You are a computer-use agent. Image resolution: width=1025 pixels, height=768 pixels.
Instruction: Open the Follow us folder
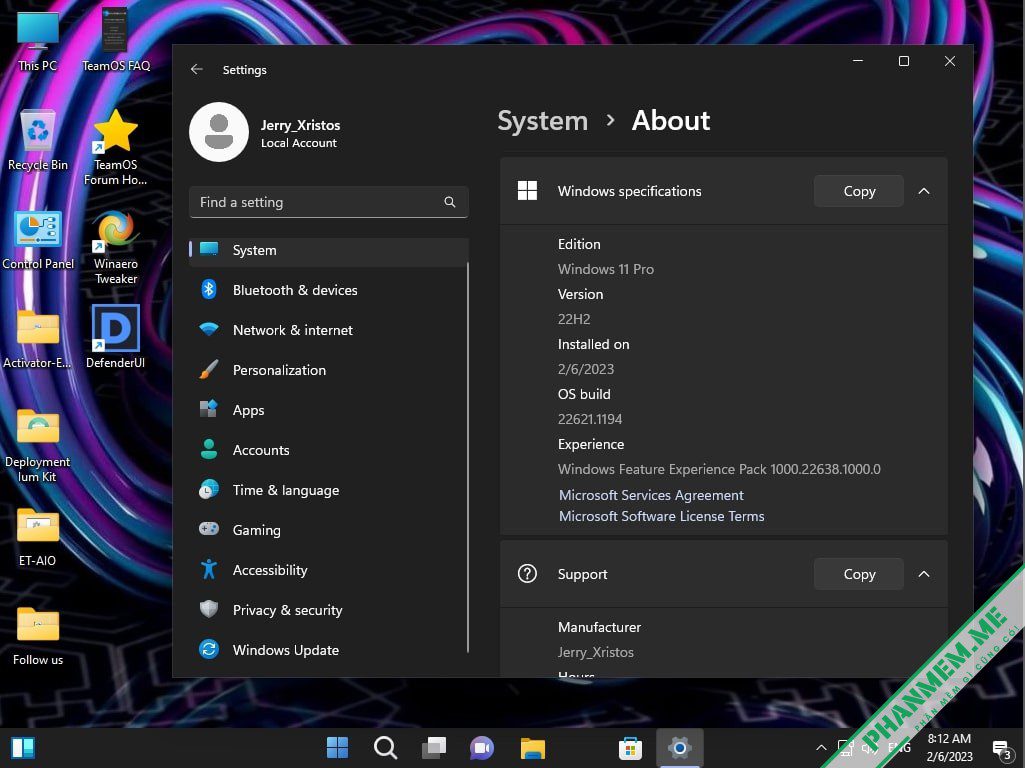coord(37,636)
